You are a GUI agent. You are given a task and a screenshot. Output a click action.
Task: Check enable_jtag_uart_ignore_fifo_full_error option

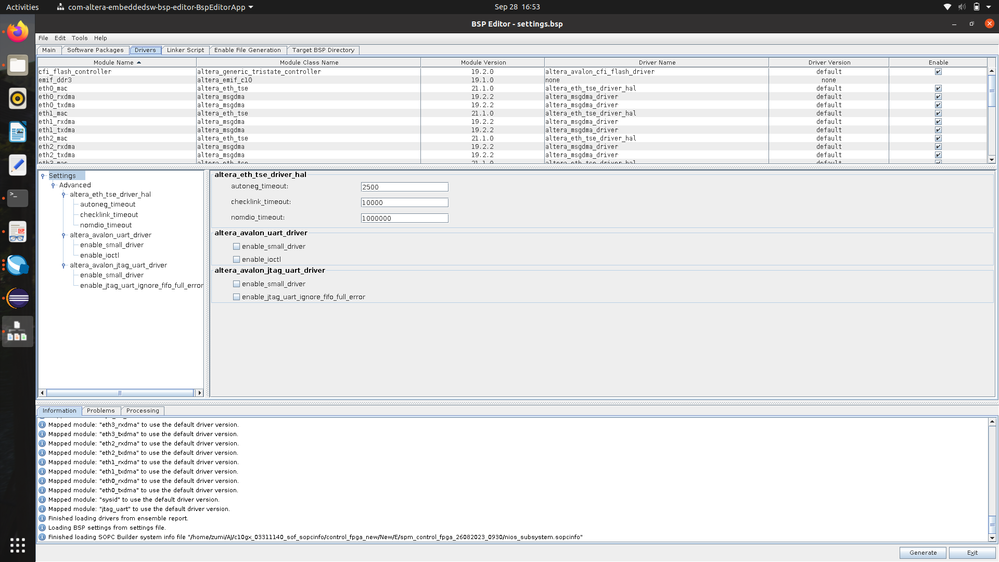[x=236, y=297]
